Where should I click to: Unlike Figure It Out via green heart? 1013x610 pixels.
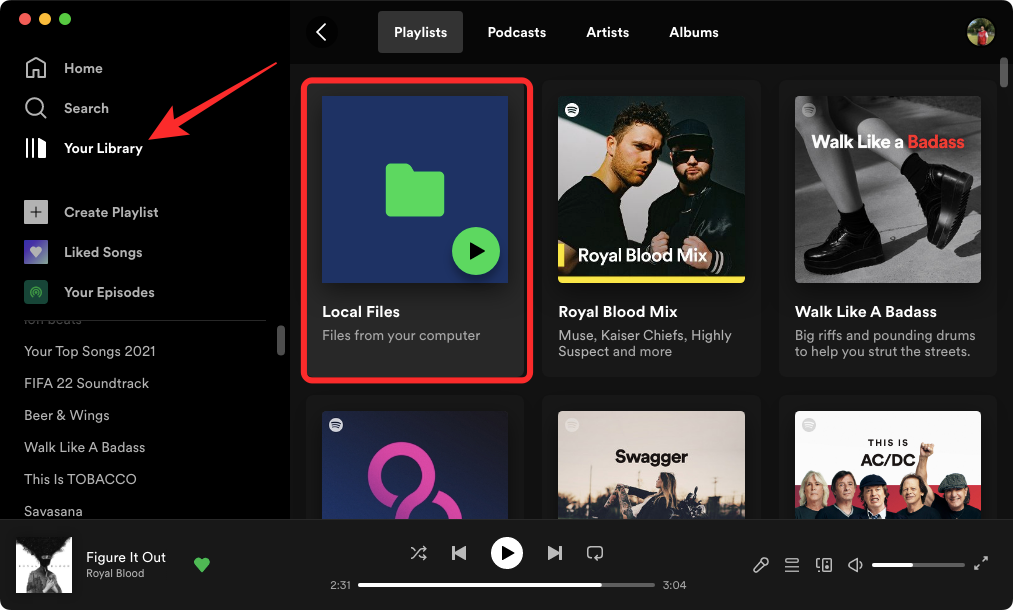(x=201, y=565)
